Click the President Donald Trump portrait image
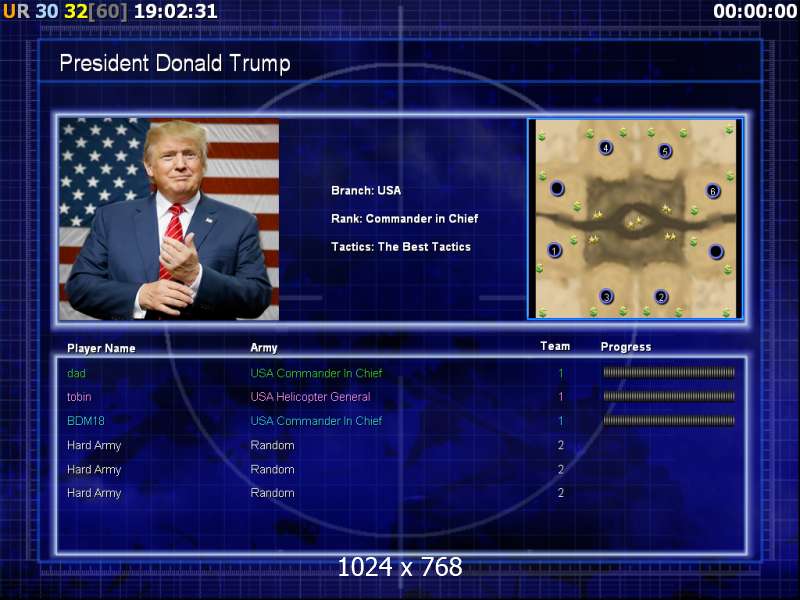 coord(169,219)
